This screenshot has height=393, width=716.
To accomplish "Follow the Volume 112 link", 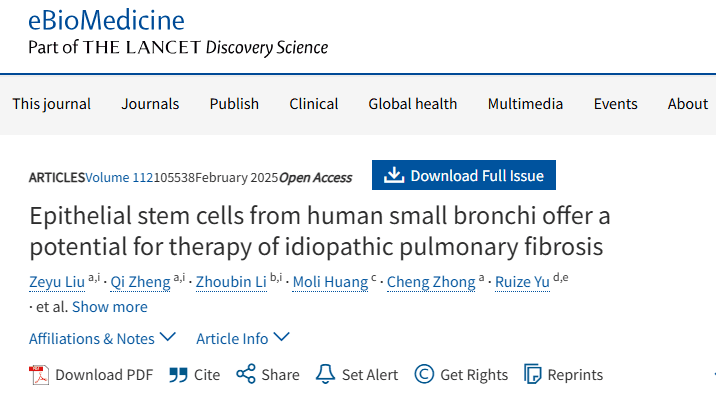I will pos(119,178).
